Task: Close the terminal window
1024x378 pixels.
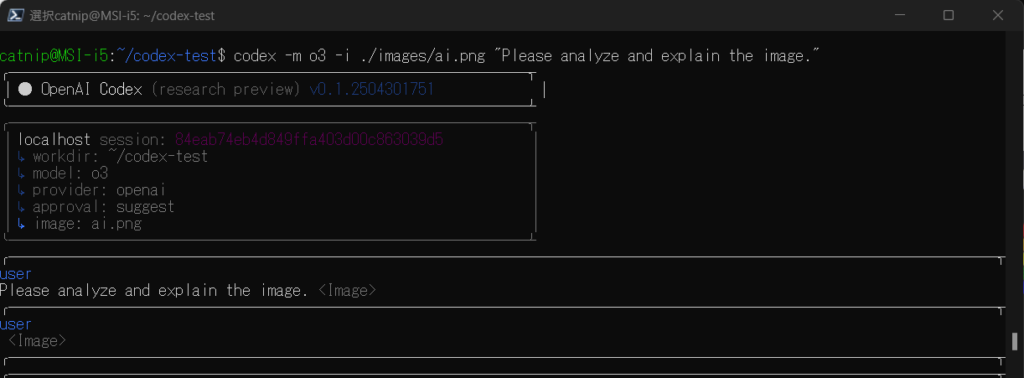Action: click(998, 15)
